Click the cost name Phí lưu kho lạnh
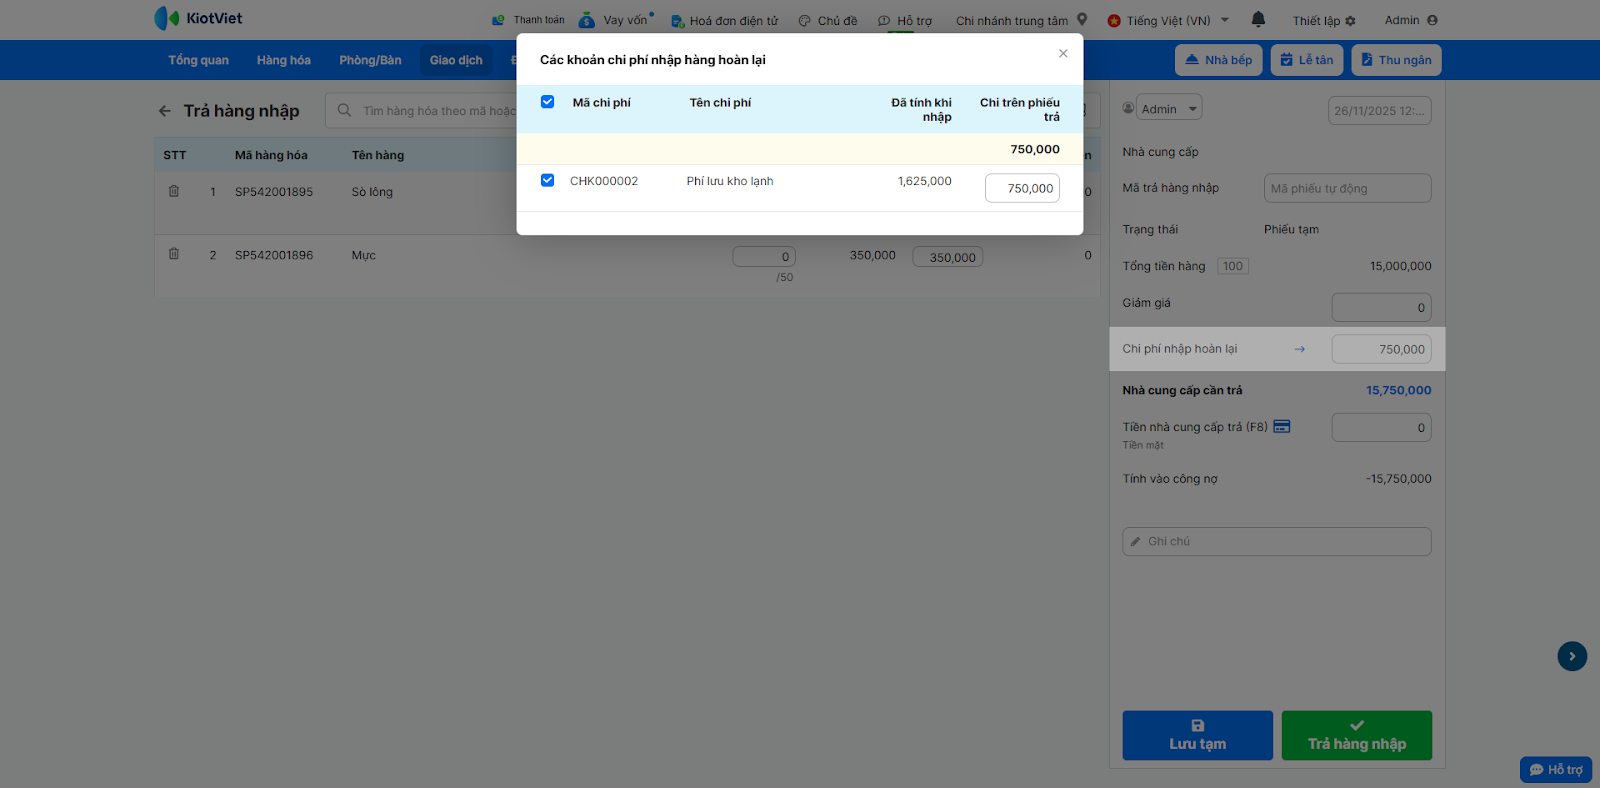1600x788 pixels. point(730,181)
